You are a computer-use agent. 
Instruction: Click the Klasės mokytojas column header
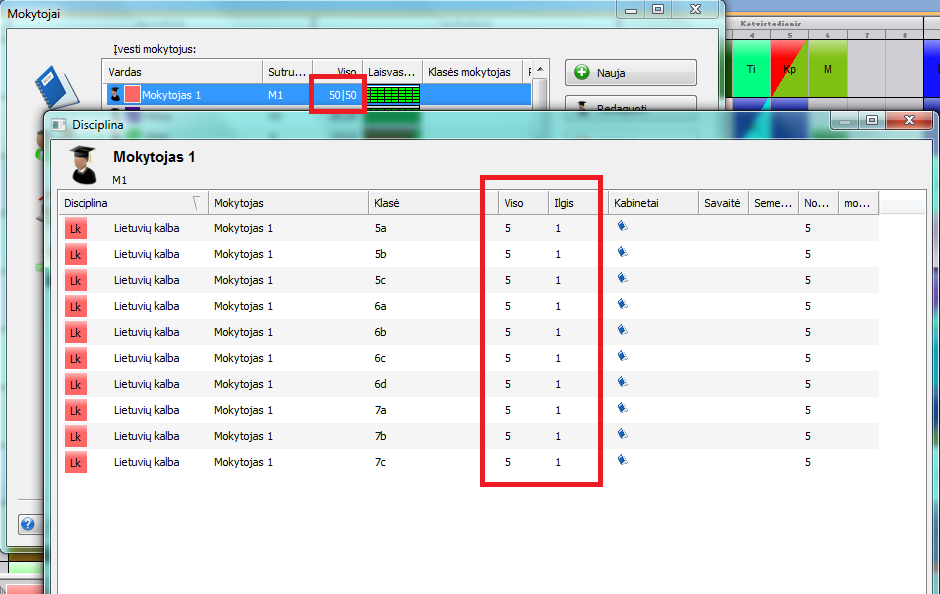coord(468,72)
